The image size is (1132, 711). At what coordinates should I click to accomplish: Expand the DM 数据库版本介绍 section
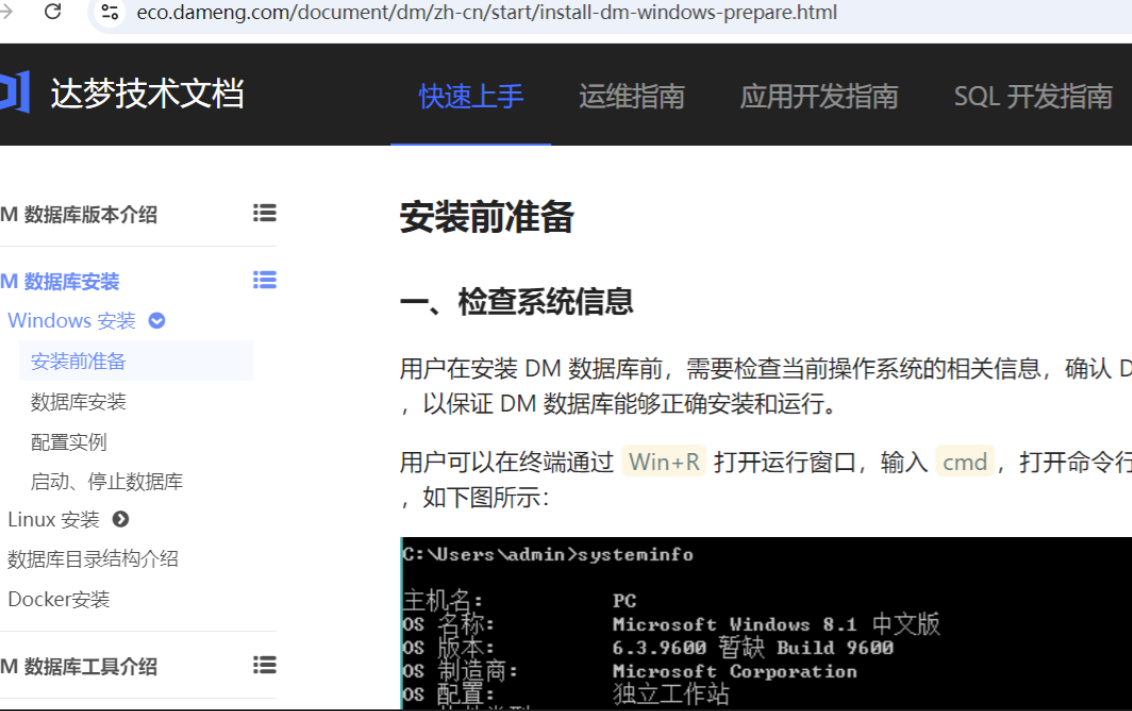click(80, 215)
